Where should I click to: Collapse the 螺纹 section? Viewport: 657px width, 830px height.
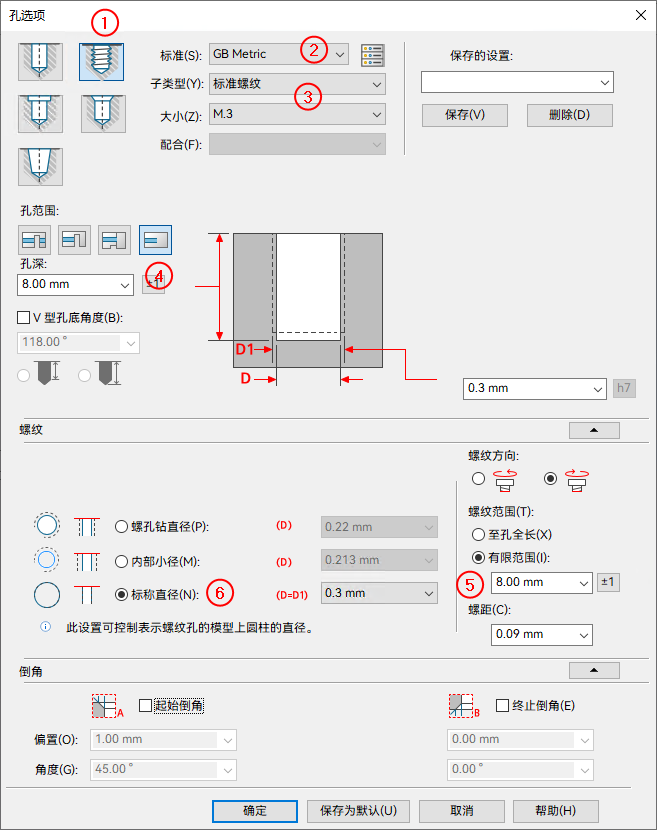point(594,430)
